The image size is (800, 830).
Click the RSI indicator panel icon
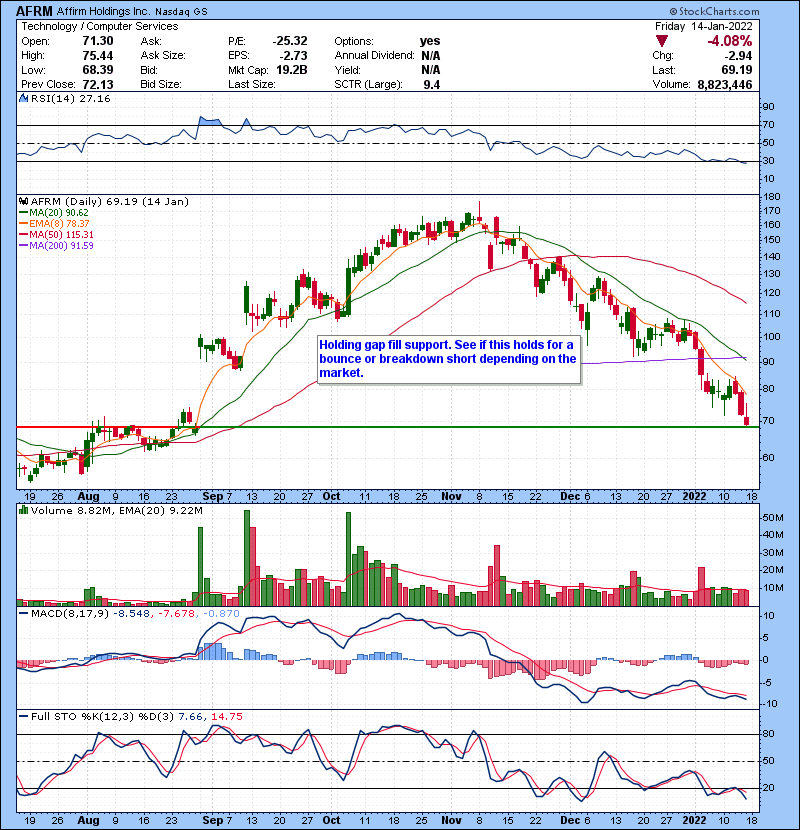click(24, 98)
